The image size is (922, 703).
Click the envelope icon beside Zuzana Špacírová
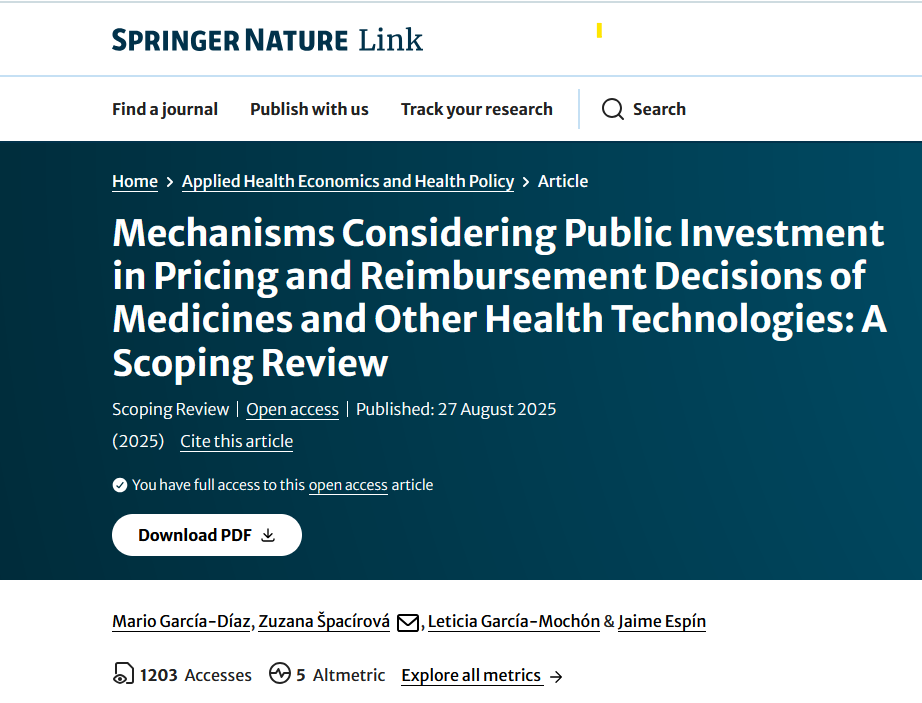408,622
